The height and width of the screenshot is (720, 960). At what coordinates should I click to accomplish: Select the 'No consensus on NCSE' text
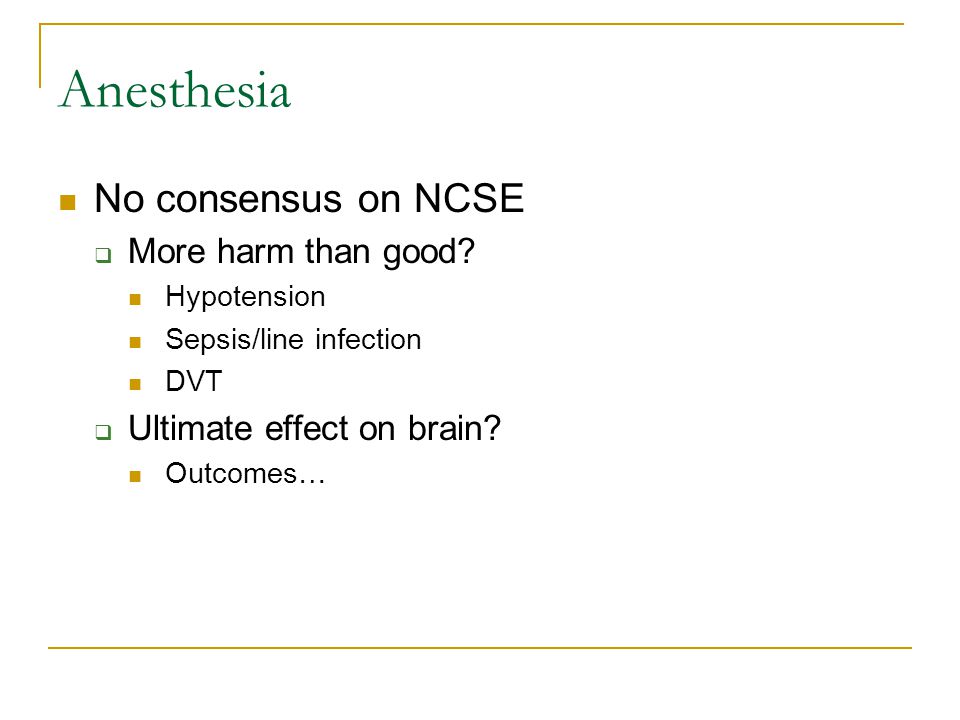(x=309, y=198)
